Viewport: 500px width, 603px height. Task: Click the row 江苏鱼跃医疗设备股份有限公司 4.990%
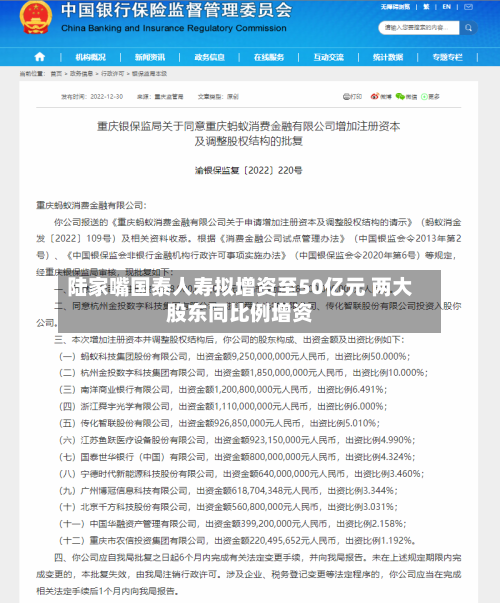coord(237,440)
